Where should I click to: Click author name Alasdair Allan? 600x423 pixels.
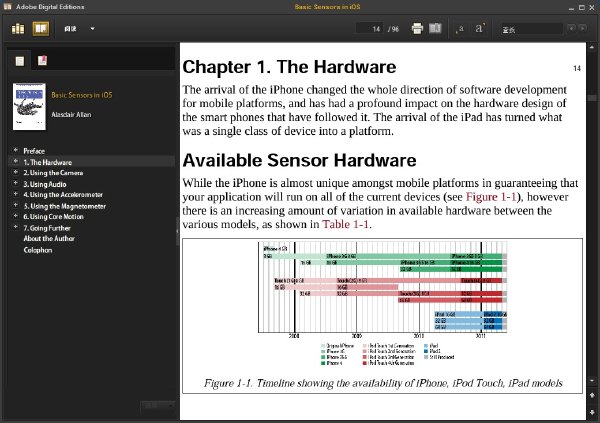[72, 114]
